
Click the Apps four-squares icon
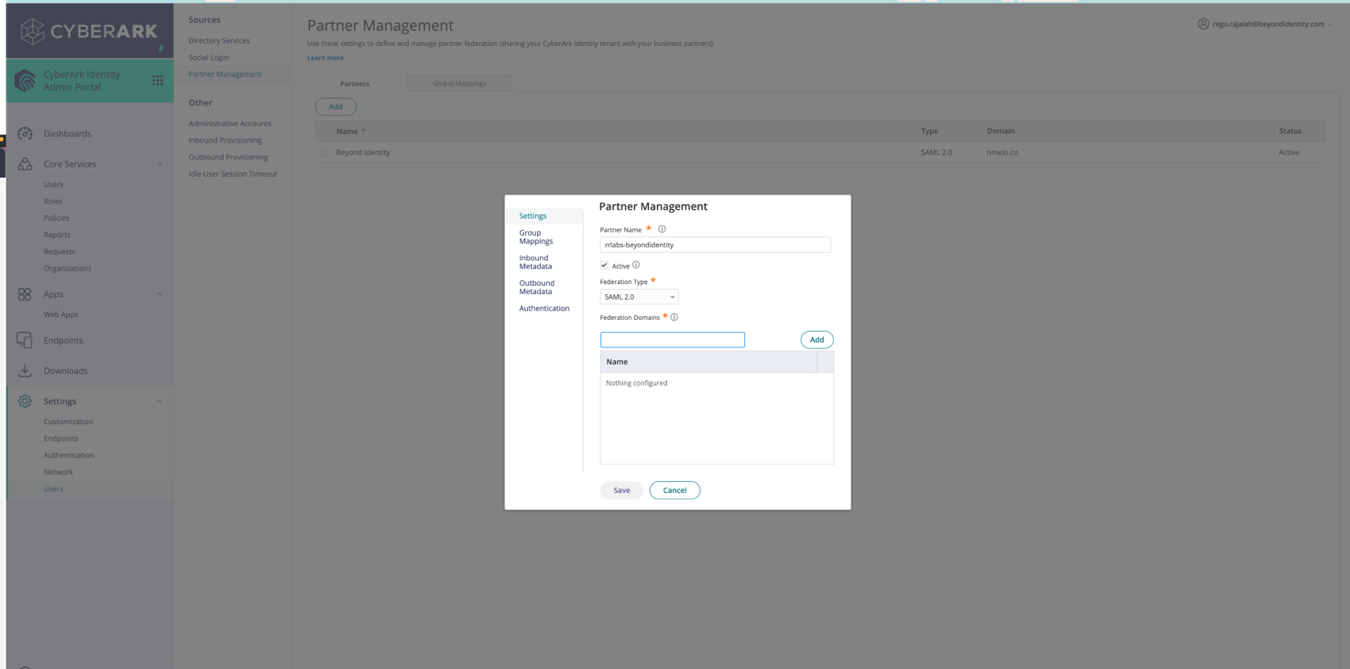click(x=25, y=294)
